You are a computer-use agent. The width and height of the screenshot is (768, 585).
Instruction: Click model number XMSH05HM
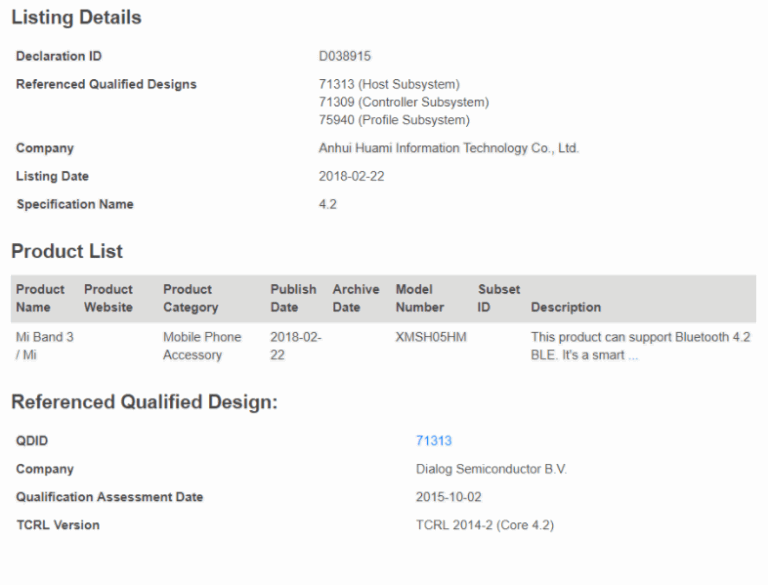click(431, 338)
